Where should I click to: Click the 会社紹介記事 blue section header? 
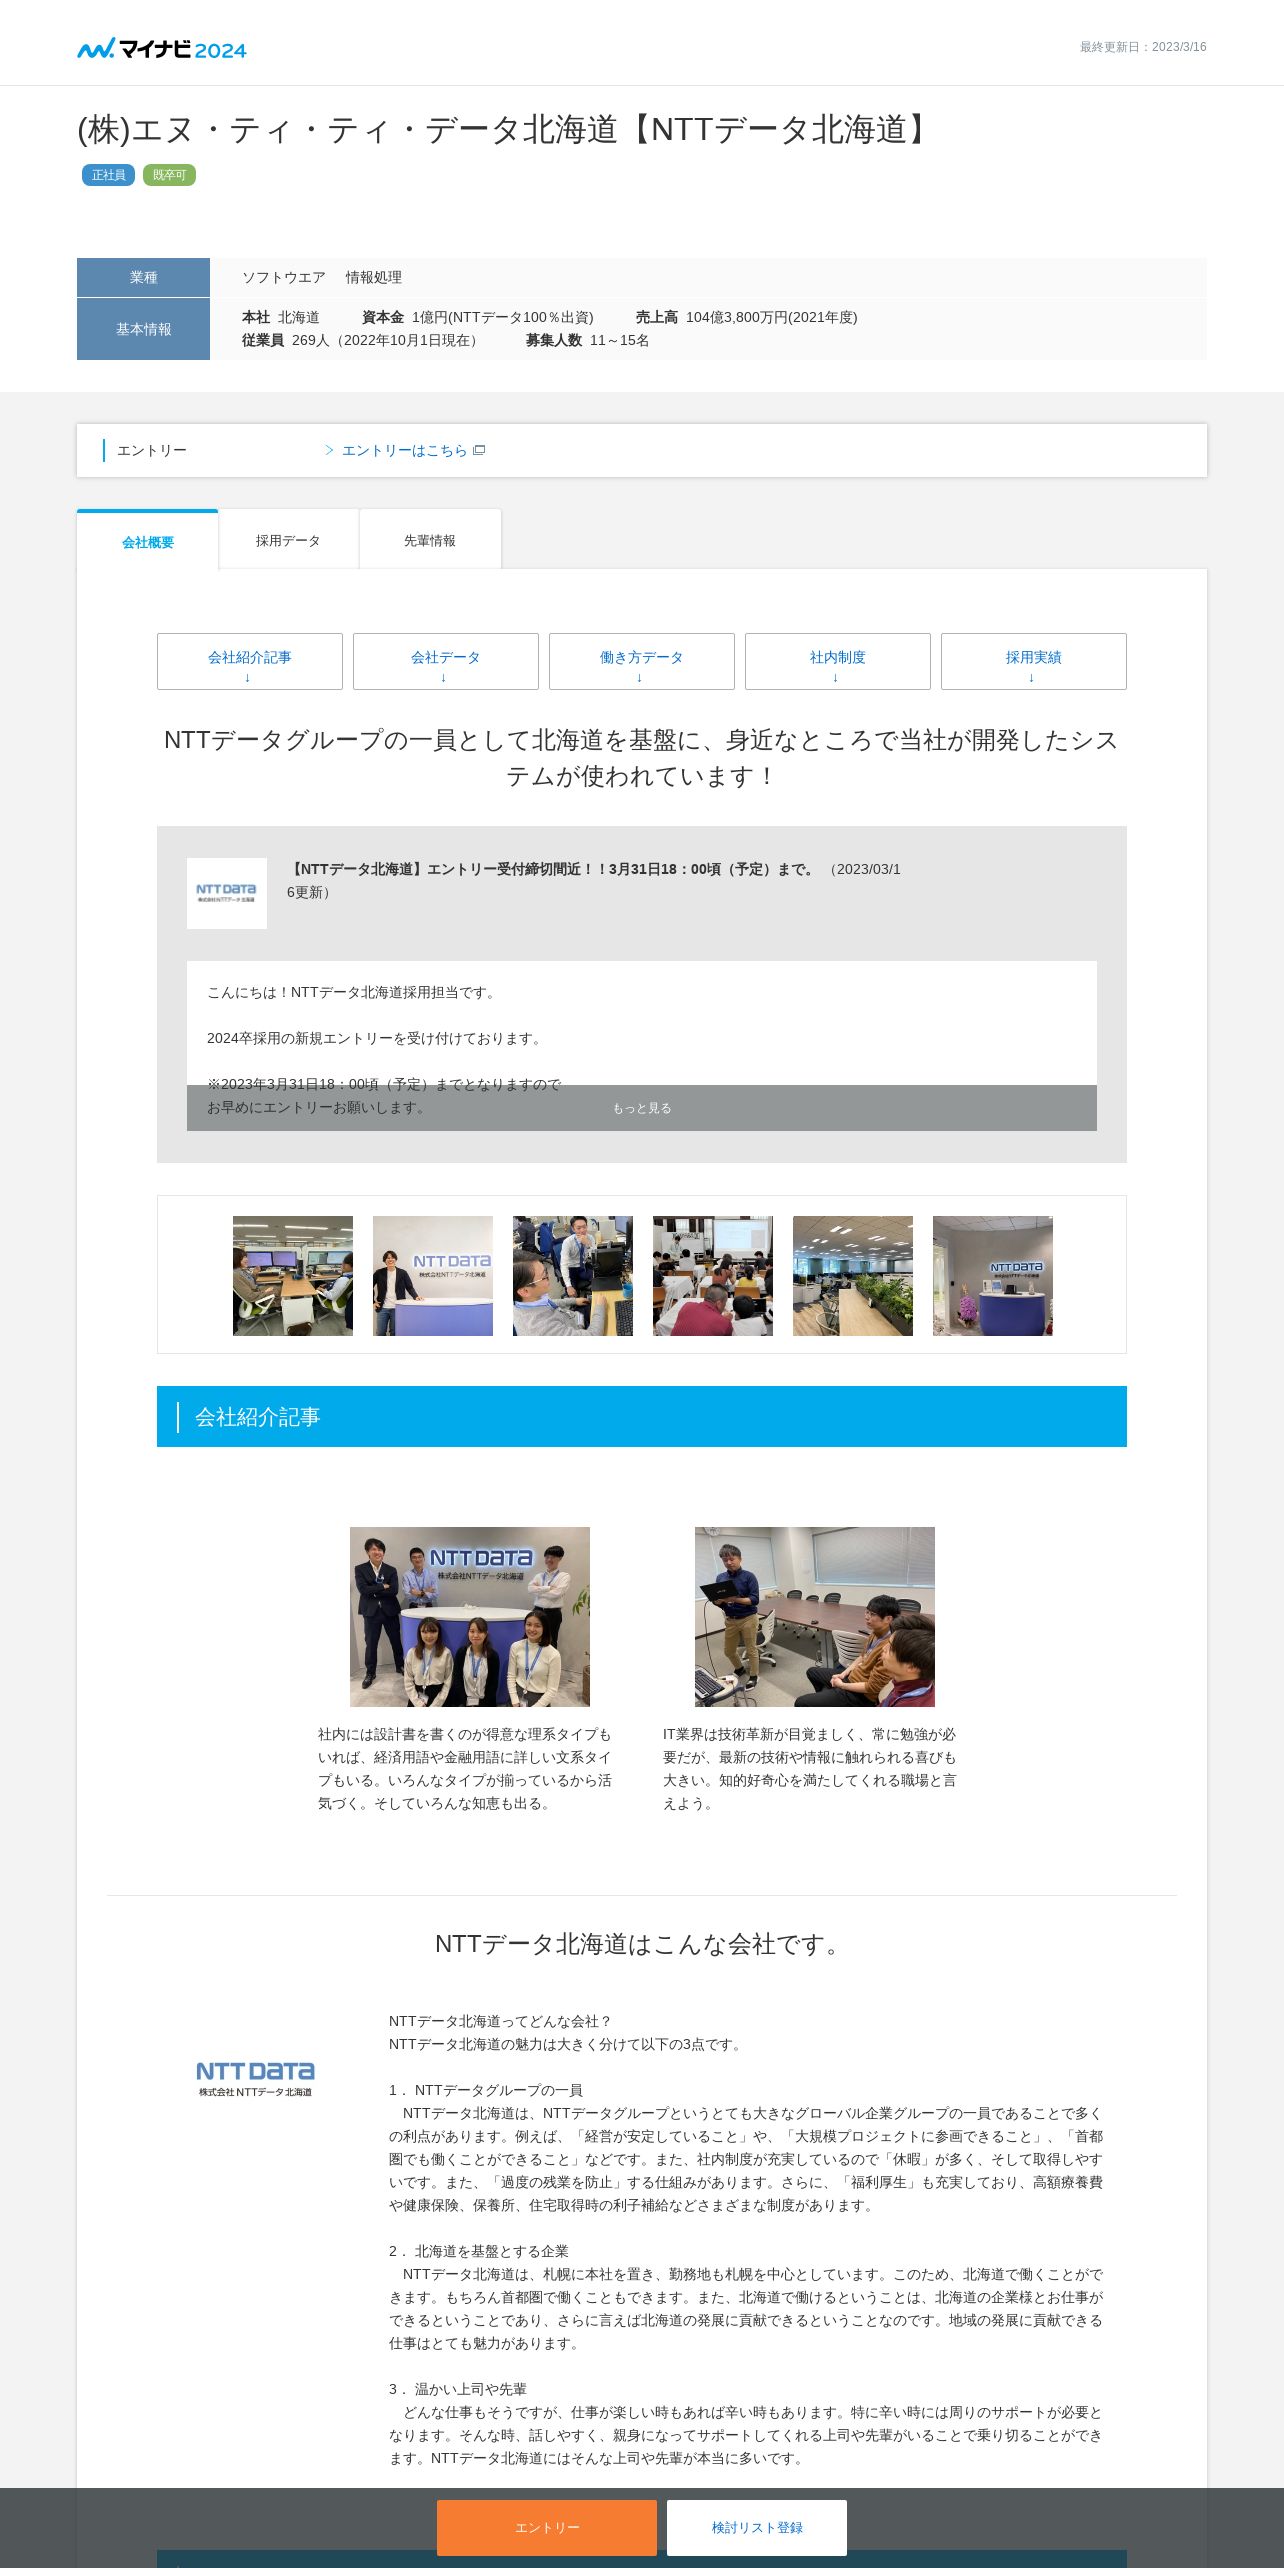pos(642,1416)
